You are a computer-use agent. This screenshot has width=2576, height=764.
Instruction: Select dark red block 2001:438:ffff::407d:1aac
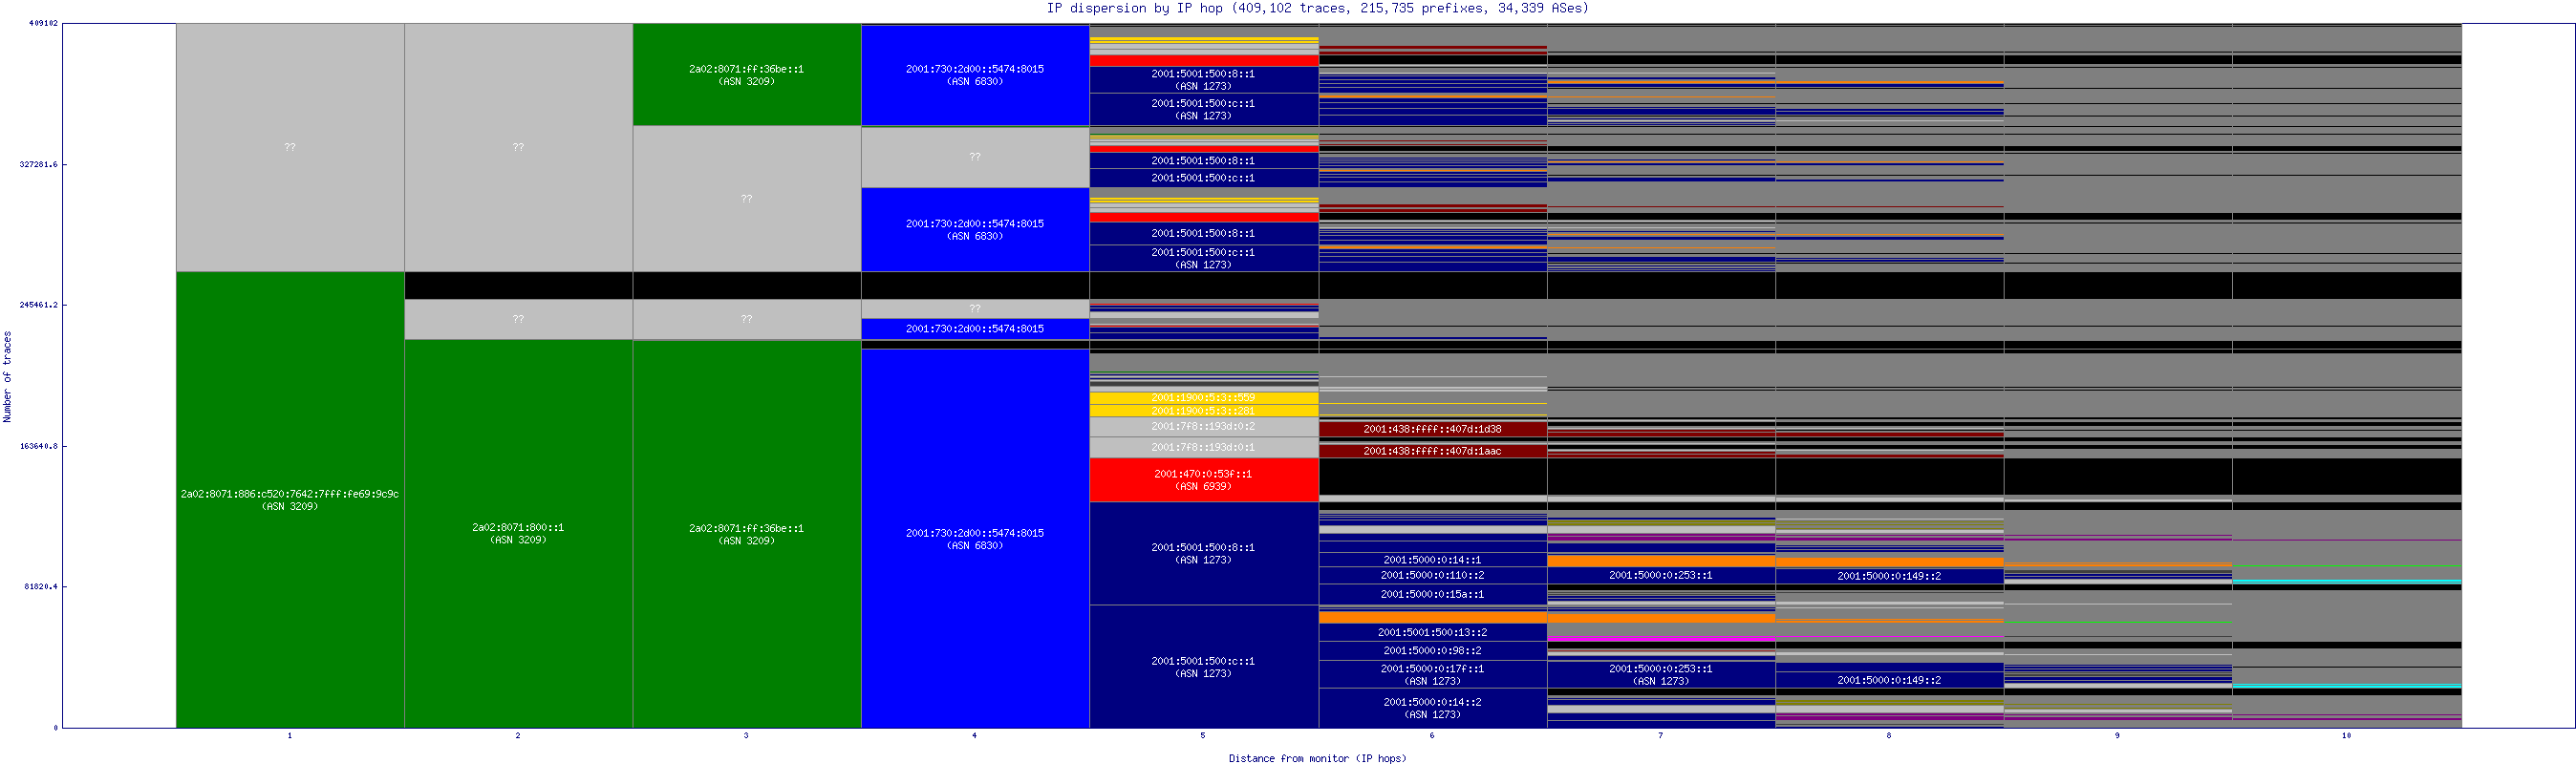point(1433,451)
